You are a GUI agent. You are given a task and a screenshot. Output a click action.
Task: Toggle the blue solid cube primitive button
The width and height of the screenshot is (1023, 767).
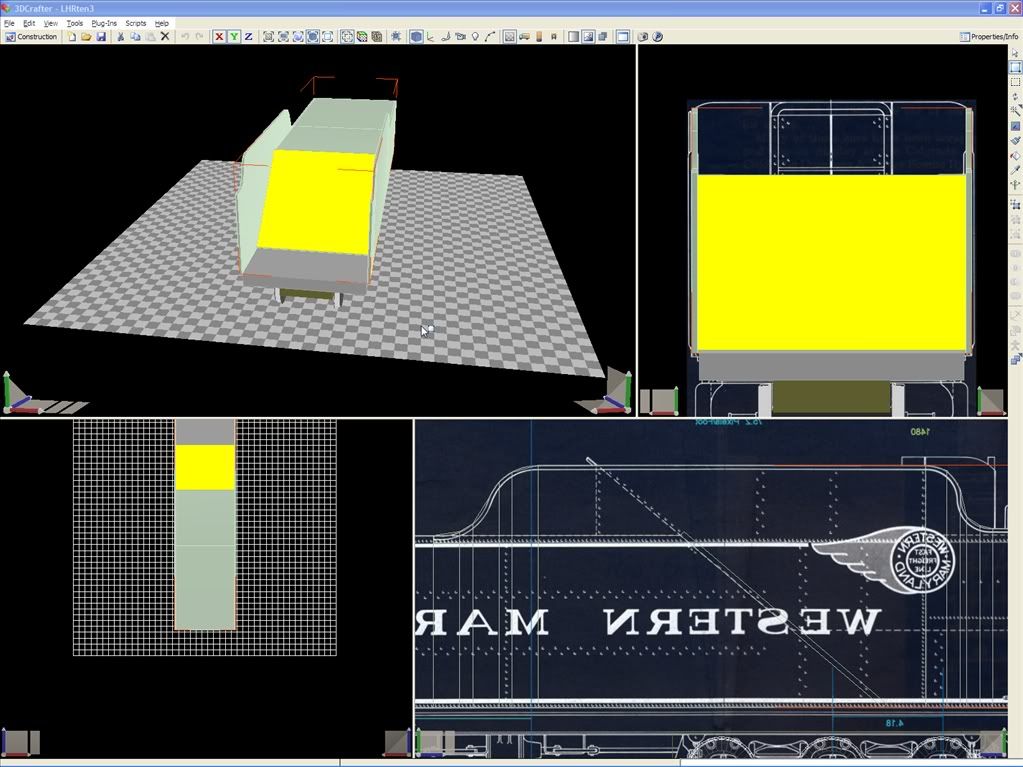tap(416, 37)
